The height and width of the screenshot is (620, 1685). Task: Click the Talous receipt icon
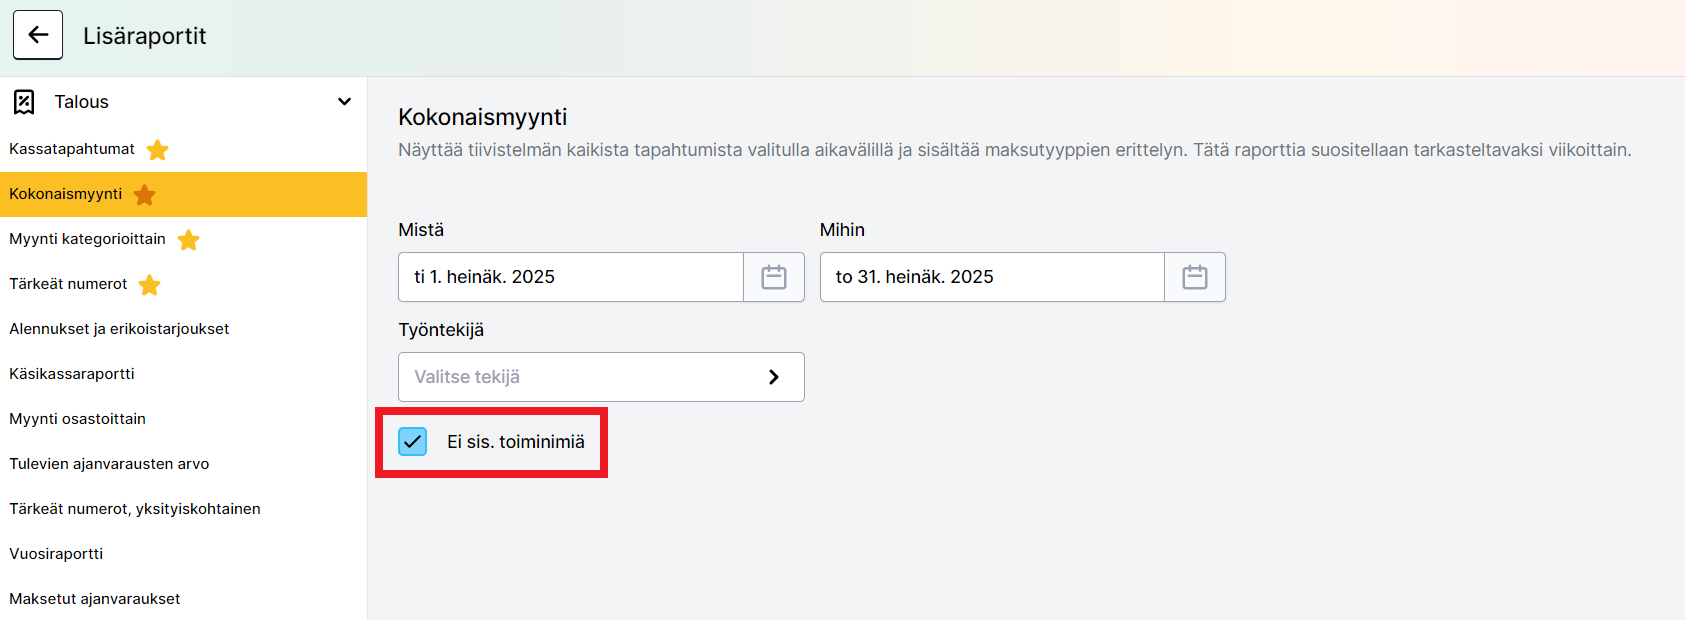(x=24, y=102)
